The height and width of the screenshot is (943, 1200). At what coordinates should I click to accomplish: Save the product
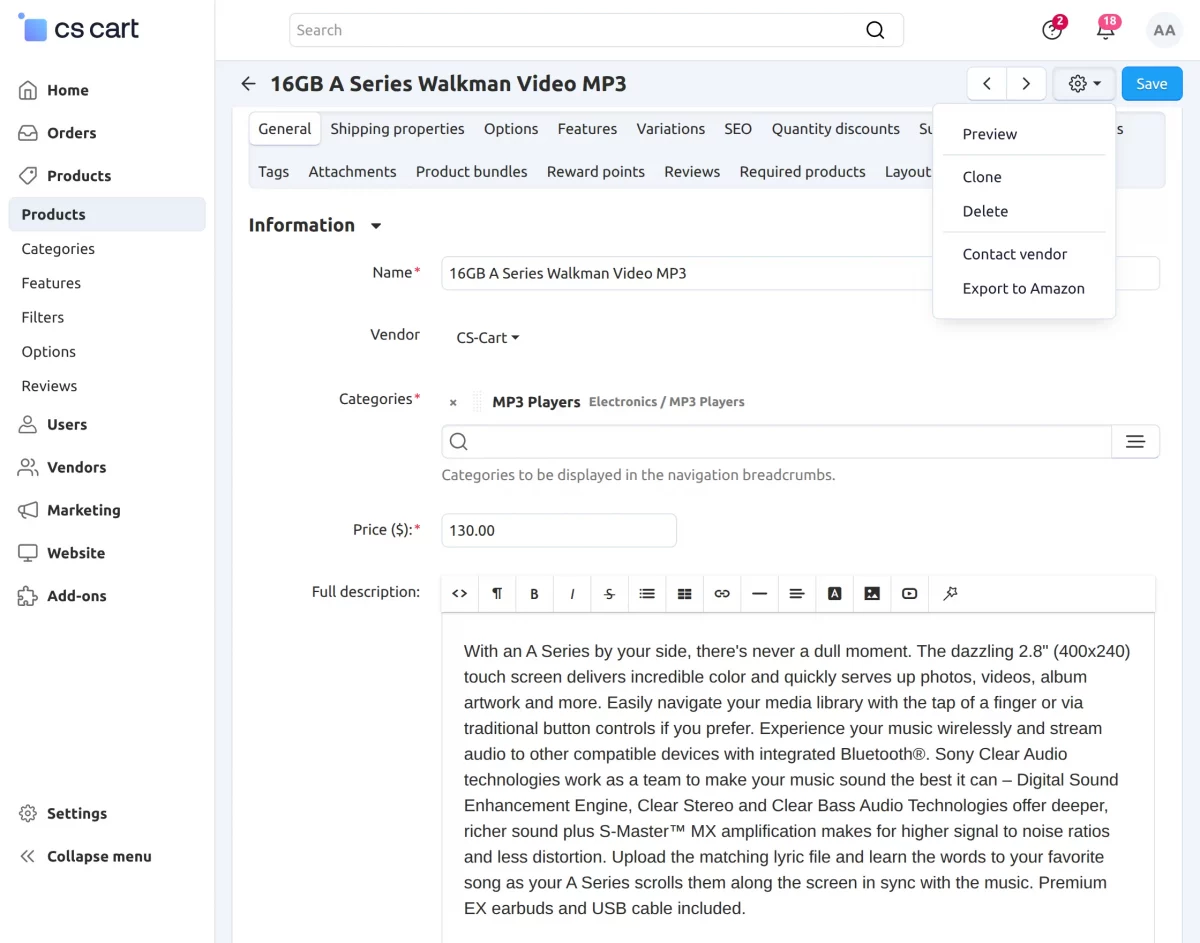click(1152, 84)
